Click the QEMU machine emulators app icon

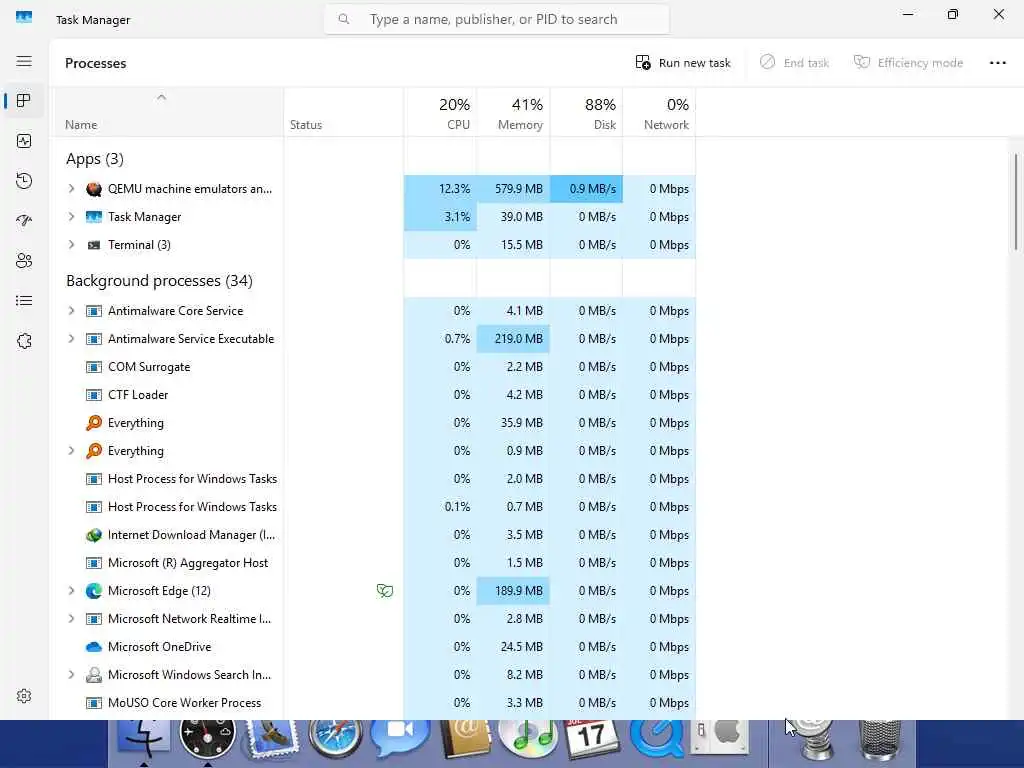pyautogui.click(x=94, y=189)
